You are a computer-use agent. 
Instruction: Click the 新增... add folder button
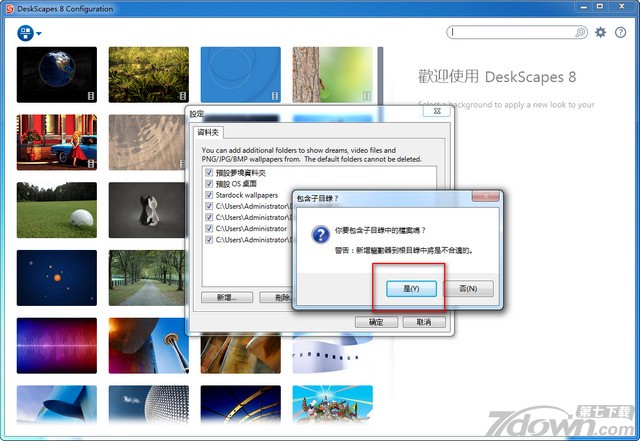coord(227,297)
